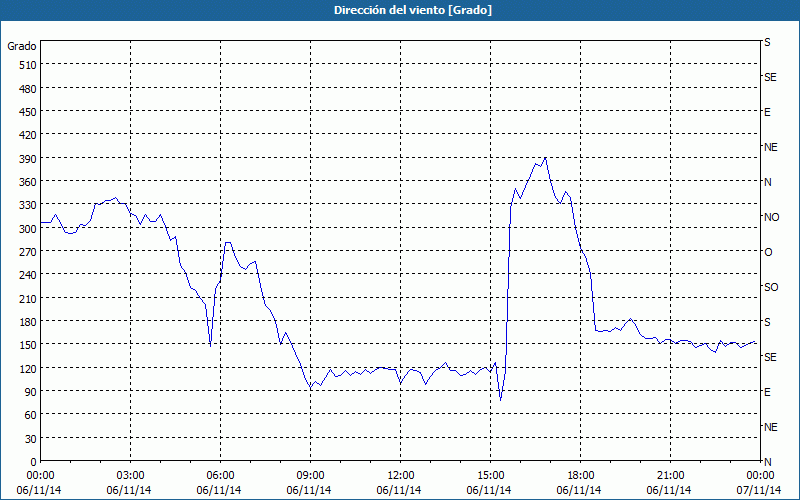Select the "O" compass label
Viewport: 800px width, 500px height.
point(768,252)
